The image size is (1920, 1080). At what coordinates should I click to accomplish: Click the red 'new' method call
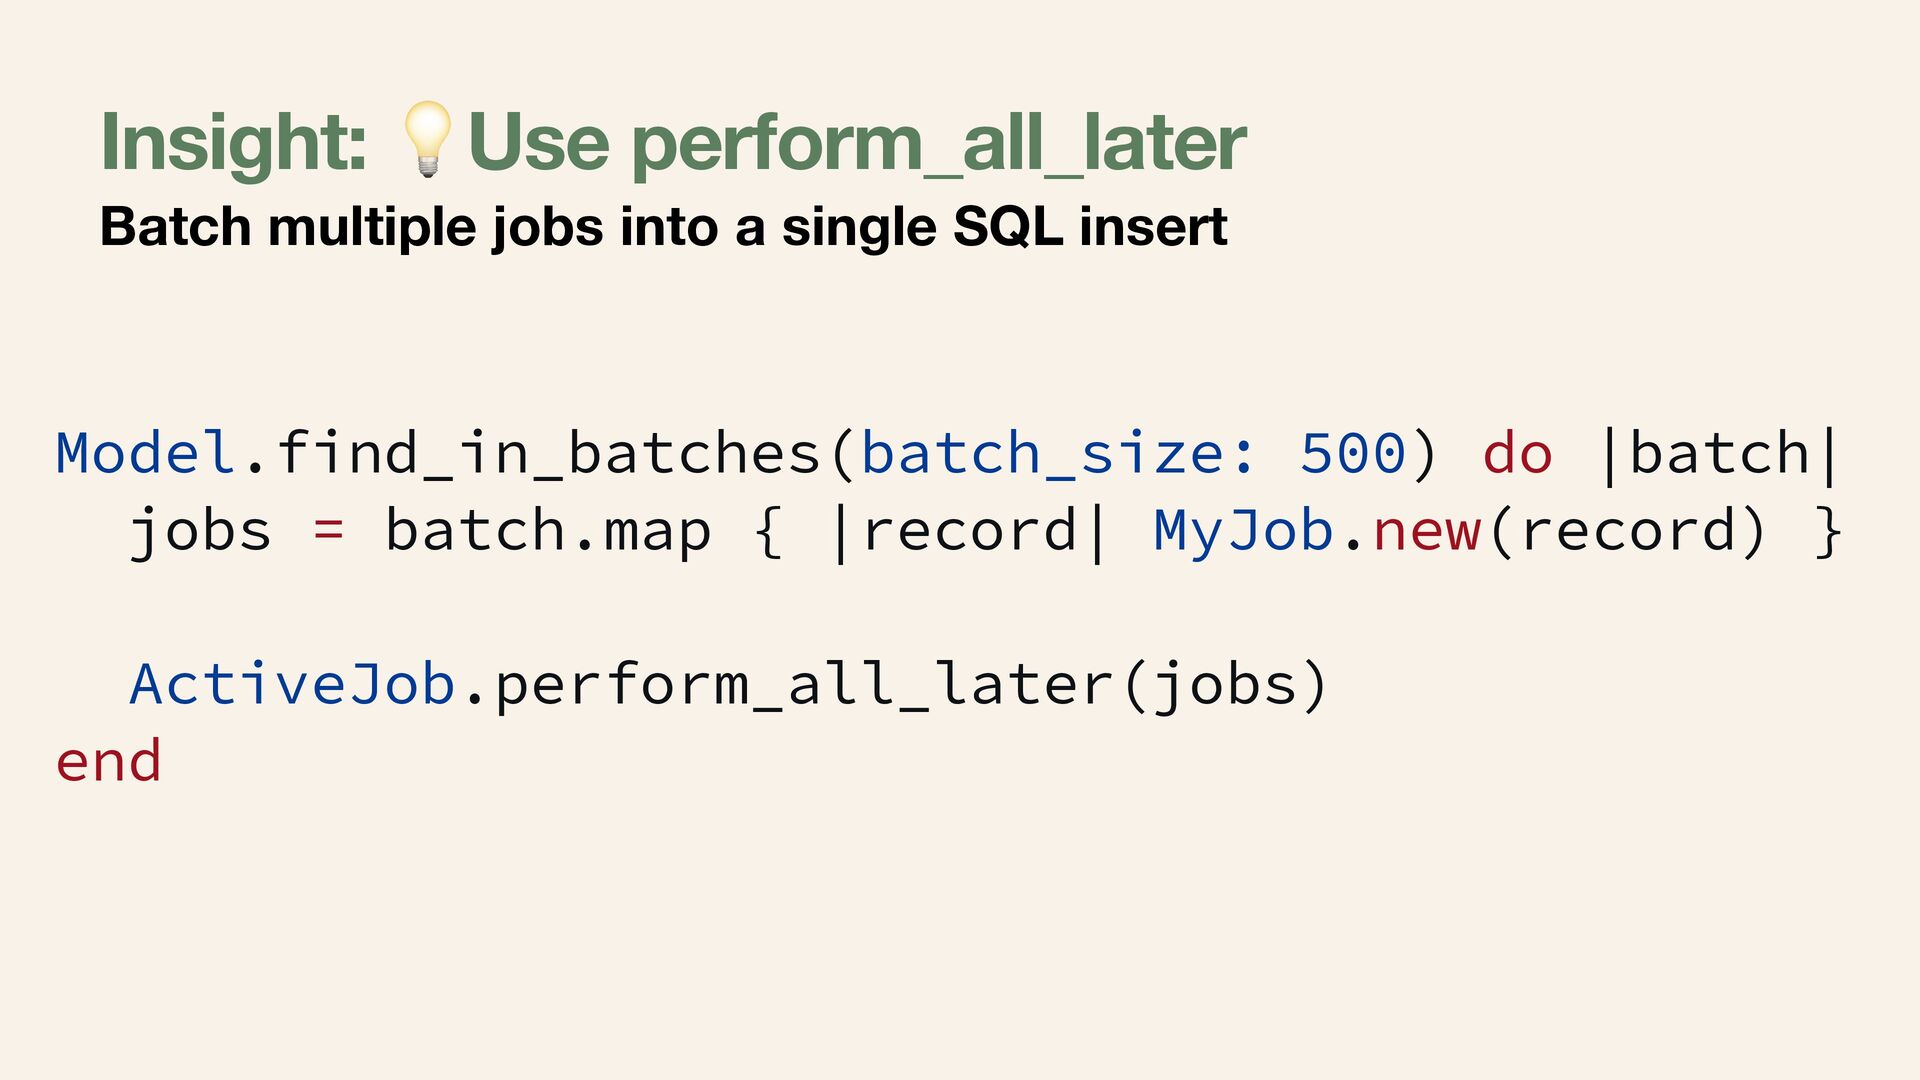[1426, 531]
